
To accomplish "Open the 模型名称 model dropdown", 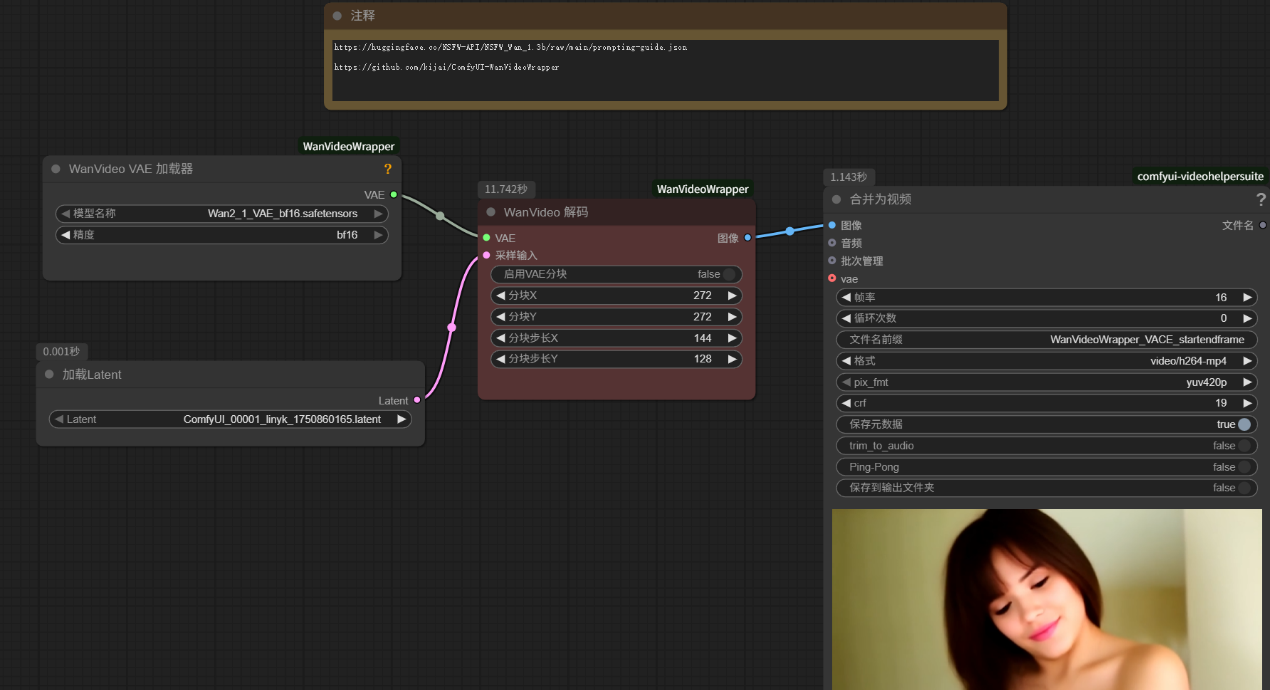I will [221, 213].
